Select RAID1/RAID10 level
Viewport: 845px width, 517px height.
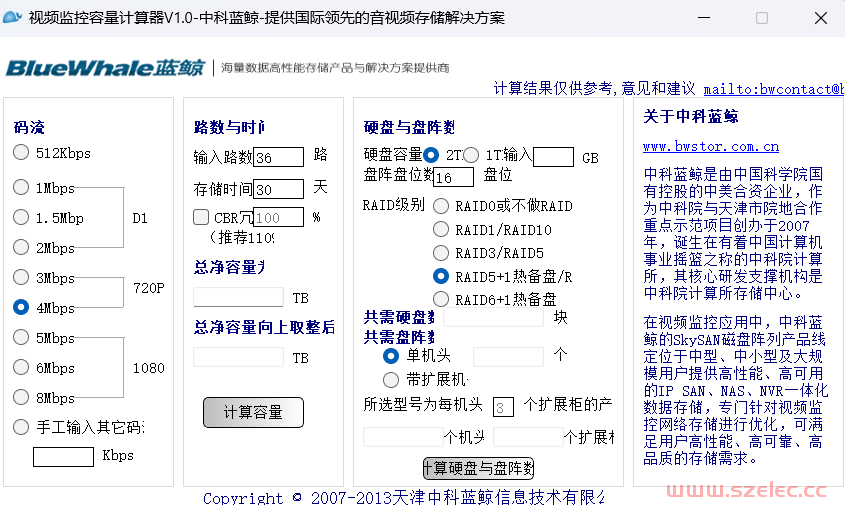pos(441,229)
